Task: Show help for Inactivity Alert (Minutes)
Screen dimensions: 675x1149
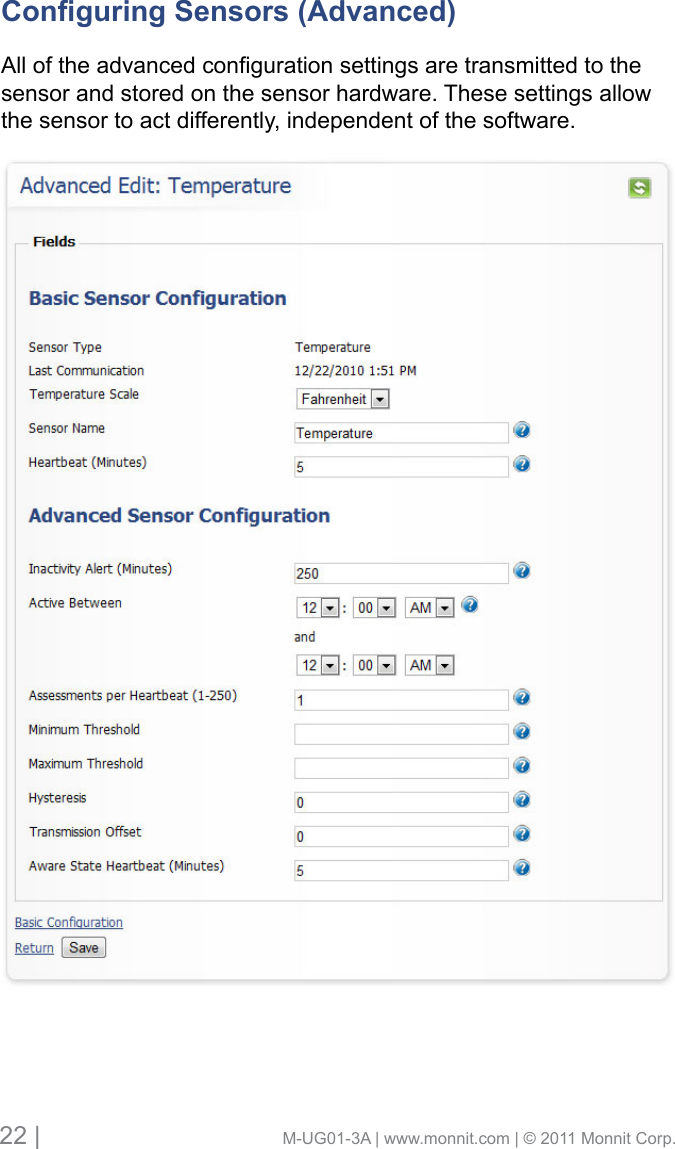Action: [x=521, y=570]
